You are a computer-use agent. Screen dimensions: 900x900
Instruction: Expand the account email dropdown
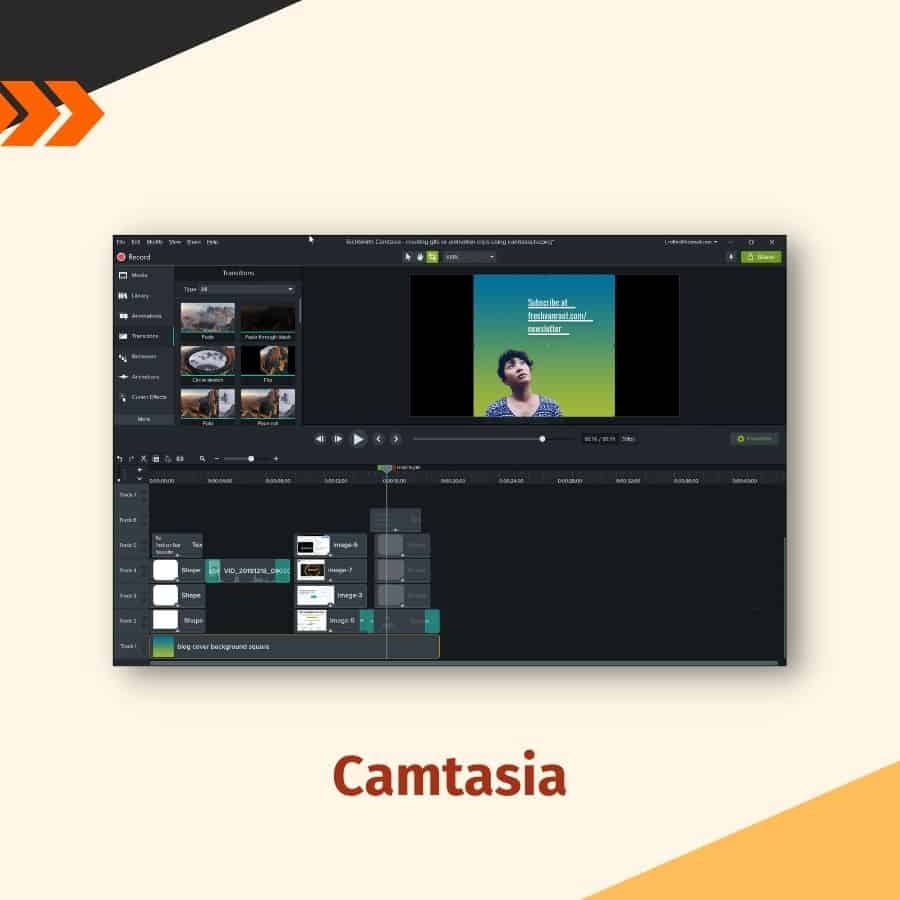[691, 242]
